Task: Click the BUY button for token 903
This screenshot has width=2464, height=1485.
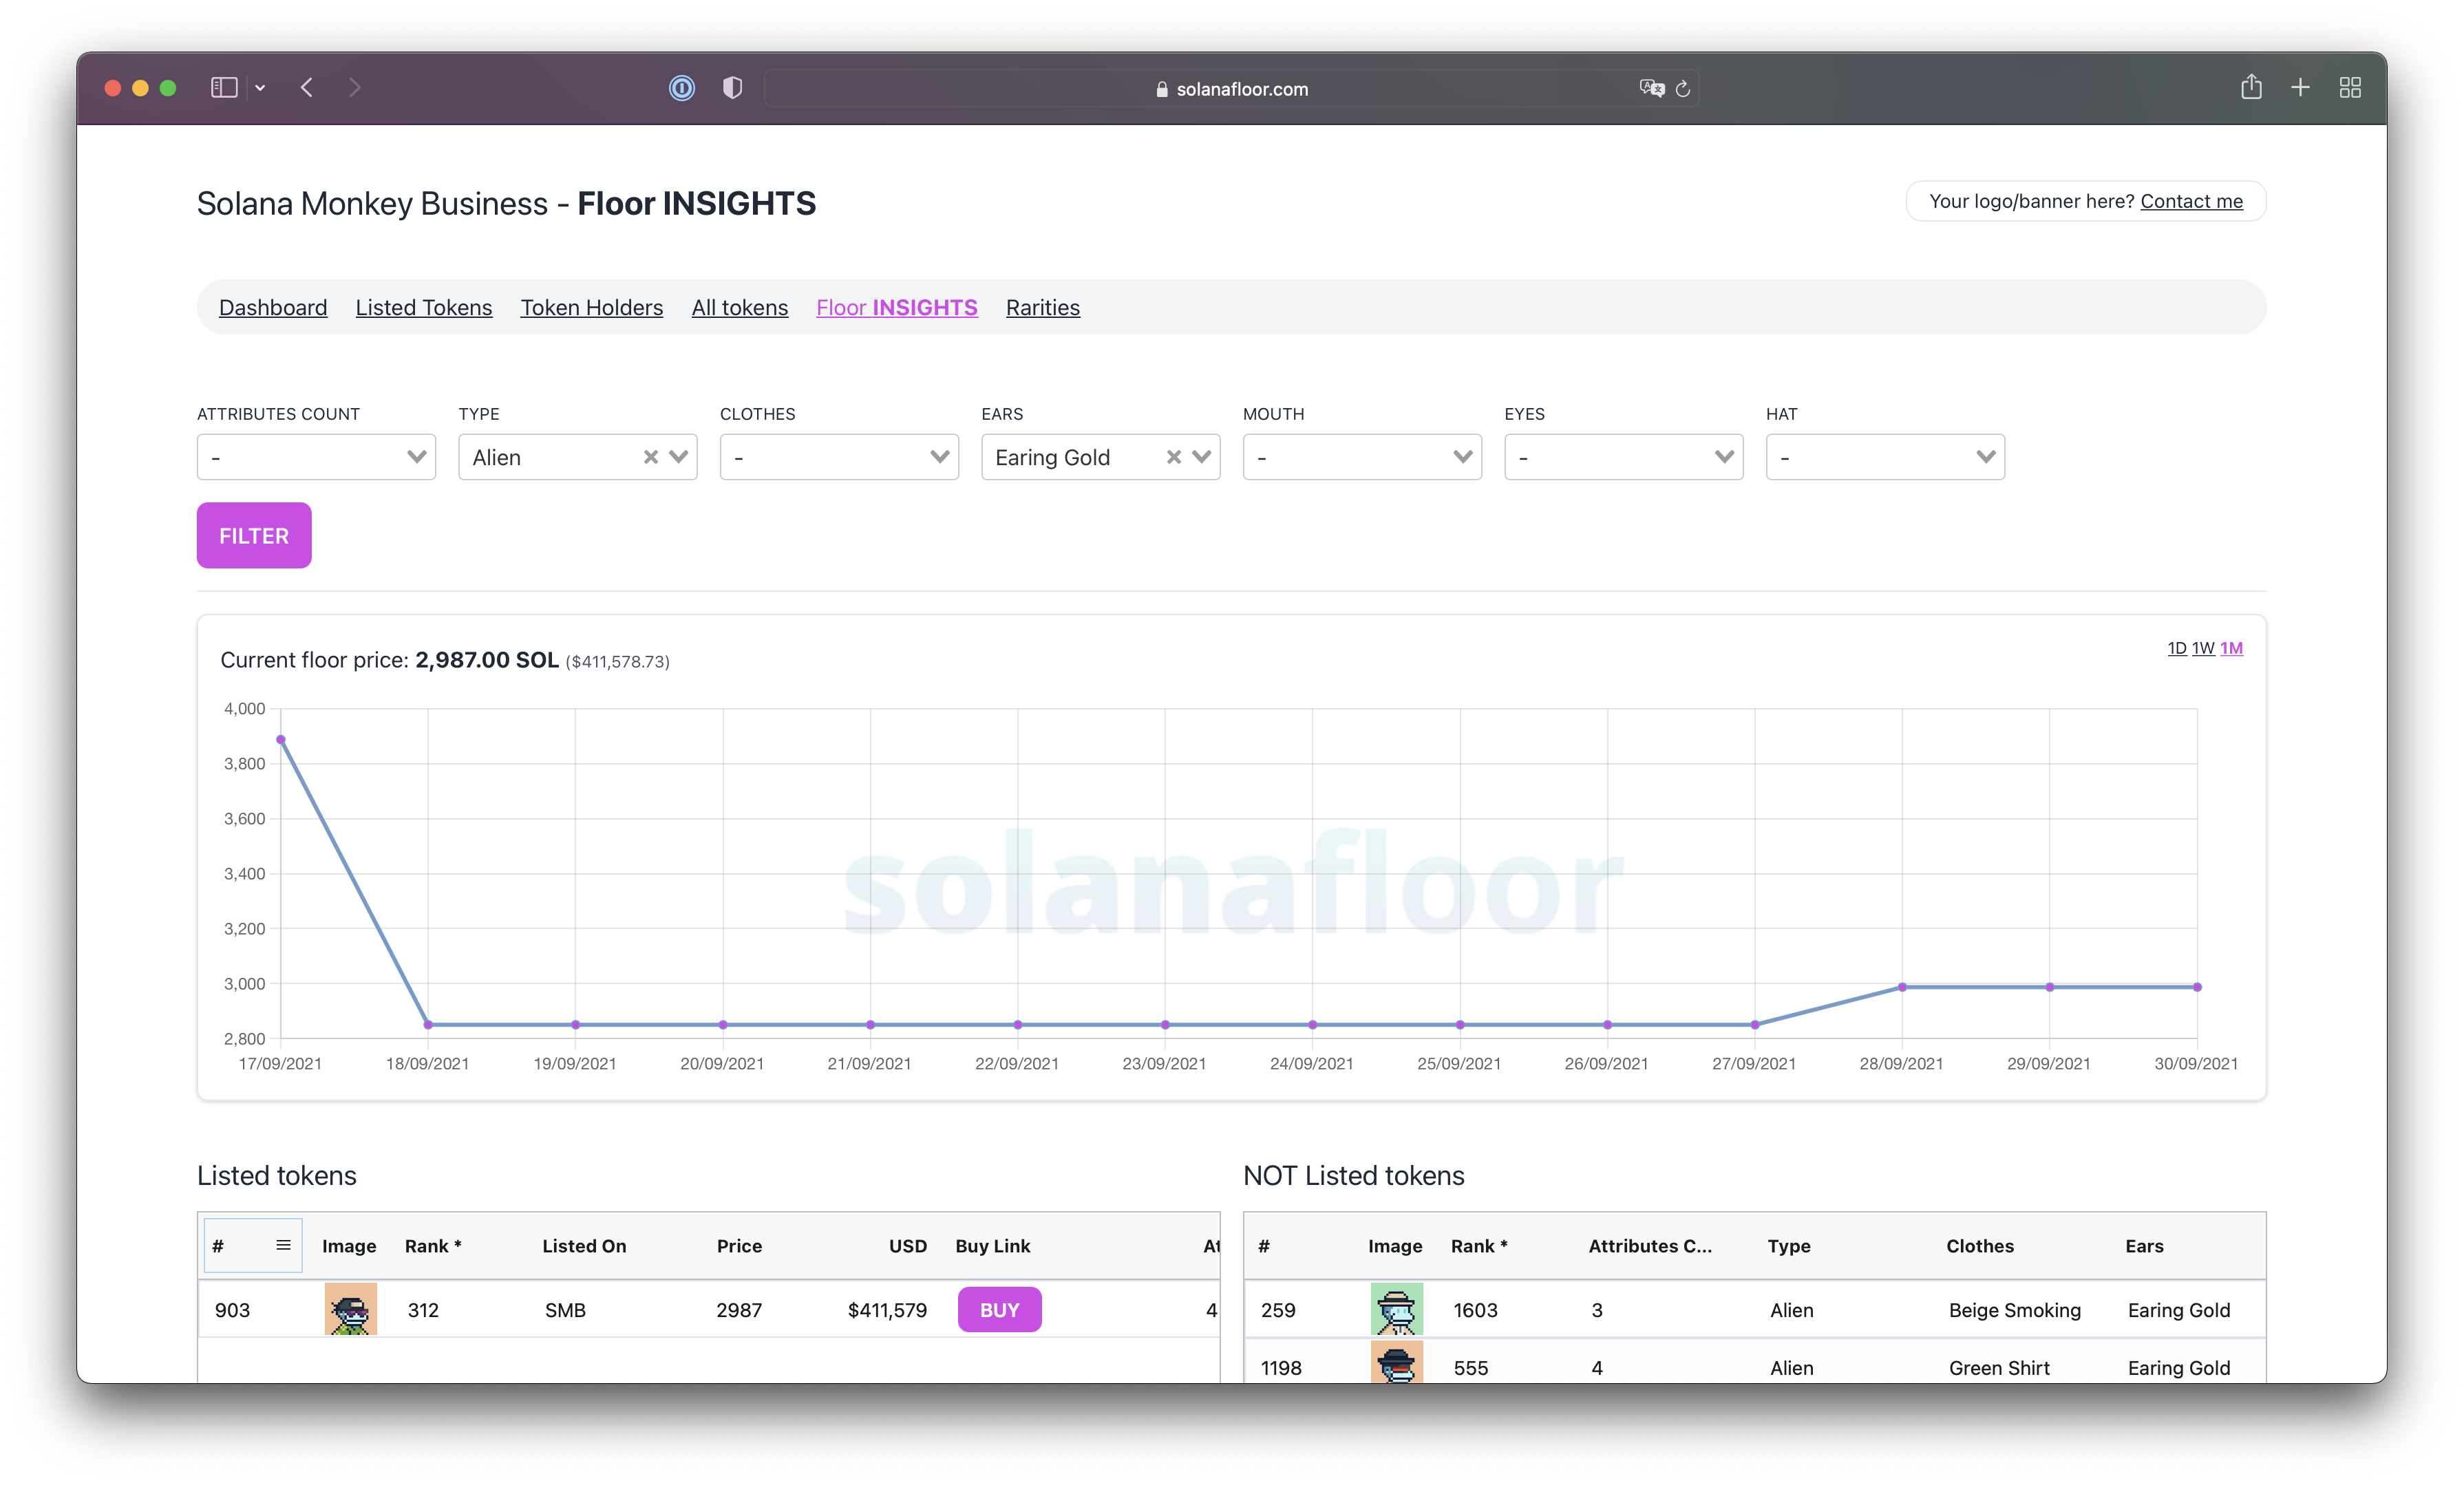Action: tap(999, 1310)
